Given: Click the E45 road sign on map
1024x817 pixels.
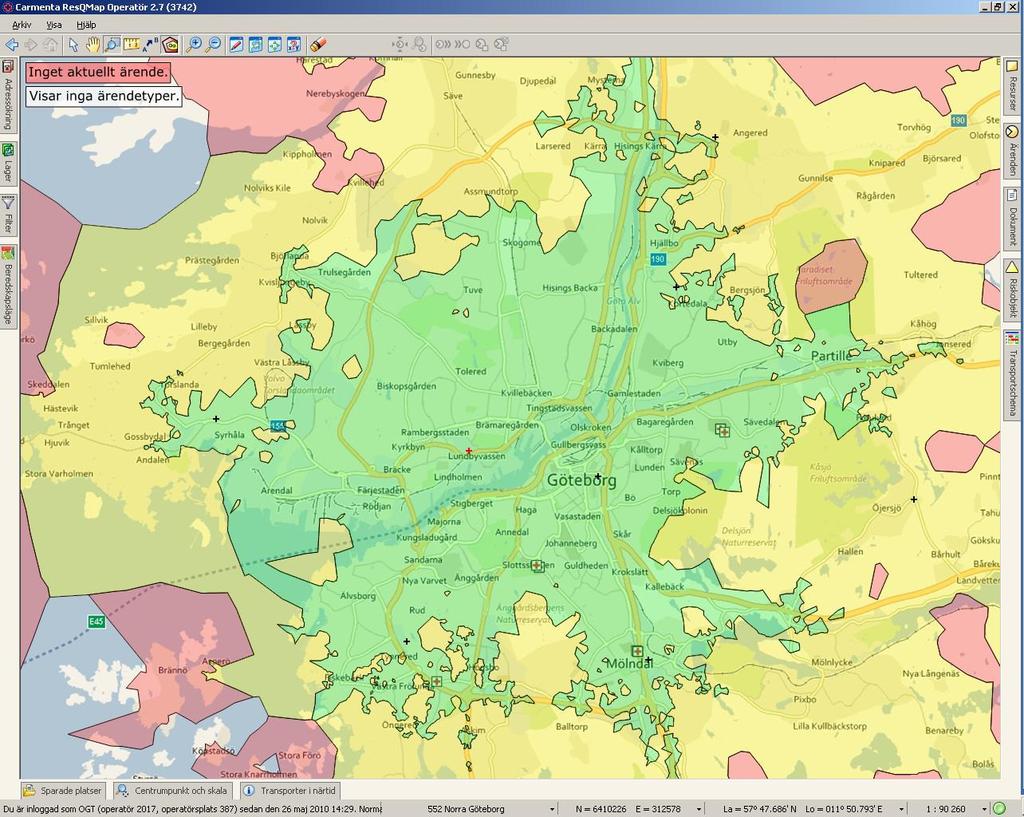Looking at the screenshot, I should point(96,622).
